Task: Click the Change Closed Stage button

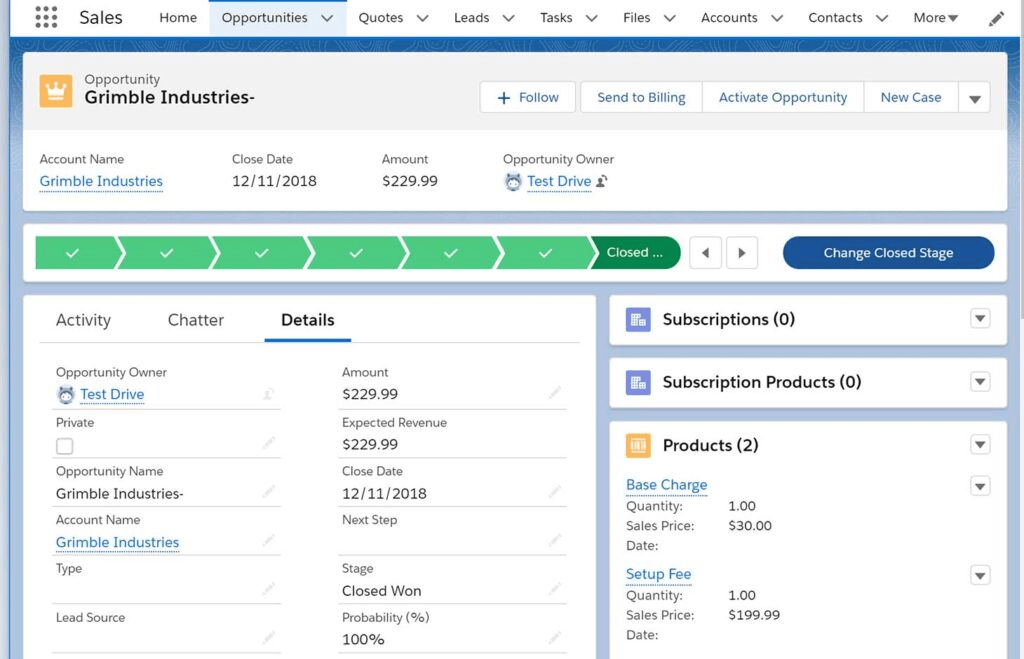Action: 888,252
